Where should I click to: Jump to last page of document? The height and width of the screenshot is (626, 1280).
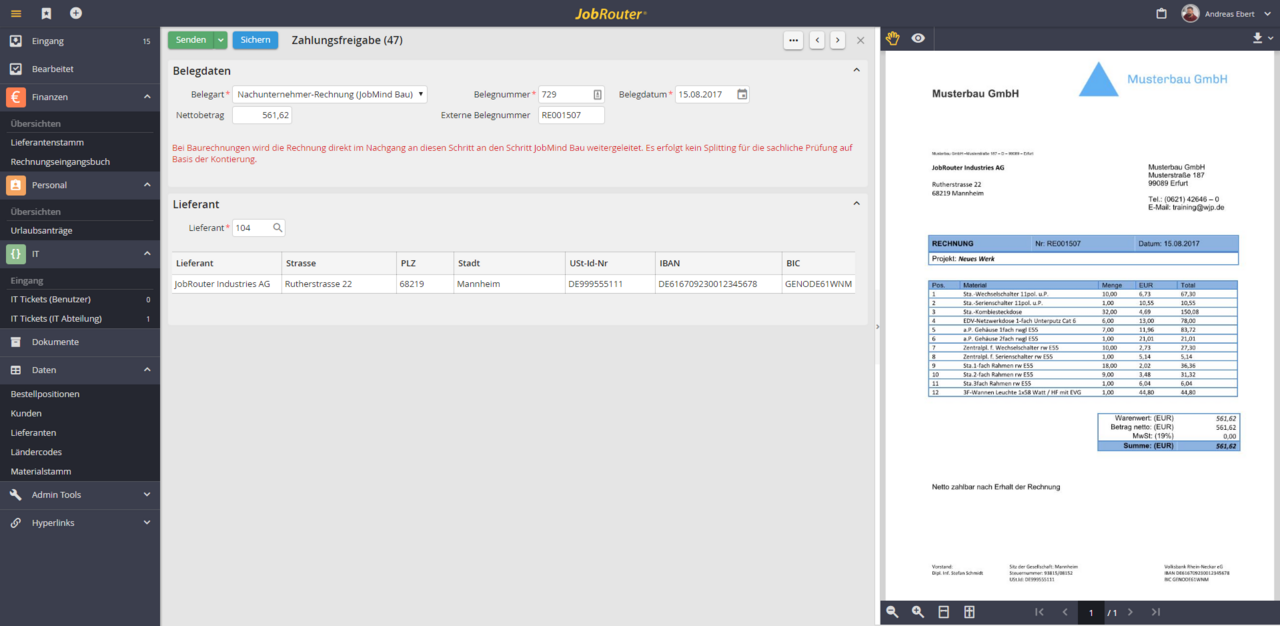click(1156, 612)
